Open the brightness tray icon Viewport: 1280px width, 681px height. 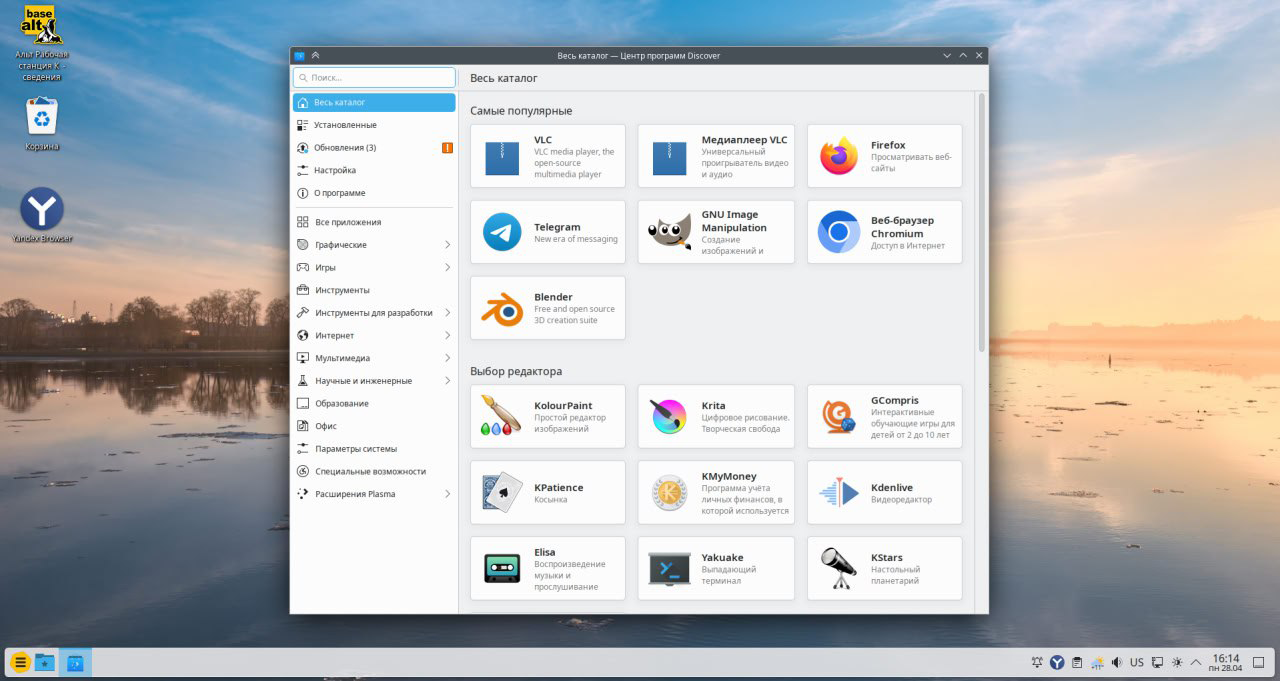pyautogui.click(x=1177, y=662)
